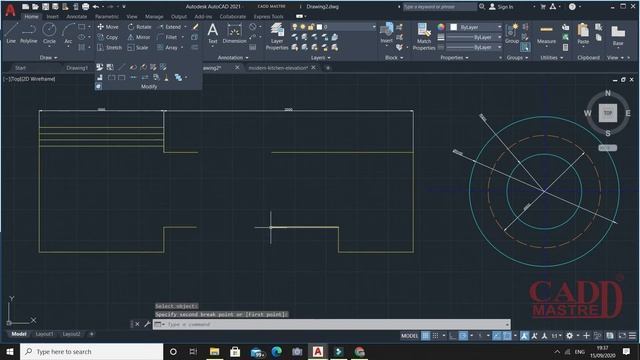Select the Circle tool

tap(49, 33)
